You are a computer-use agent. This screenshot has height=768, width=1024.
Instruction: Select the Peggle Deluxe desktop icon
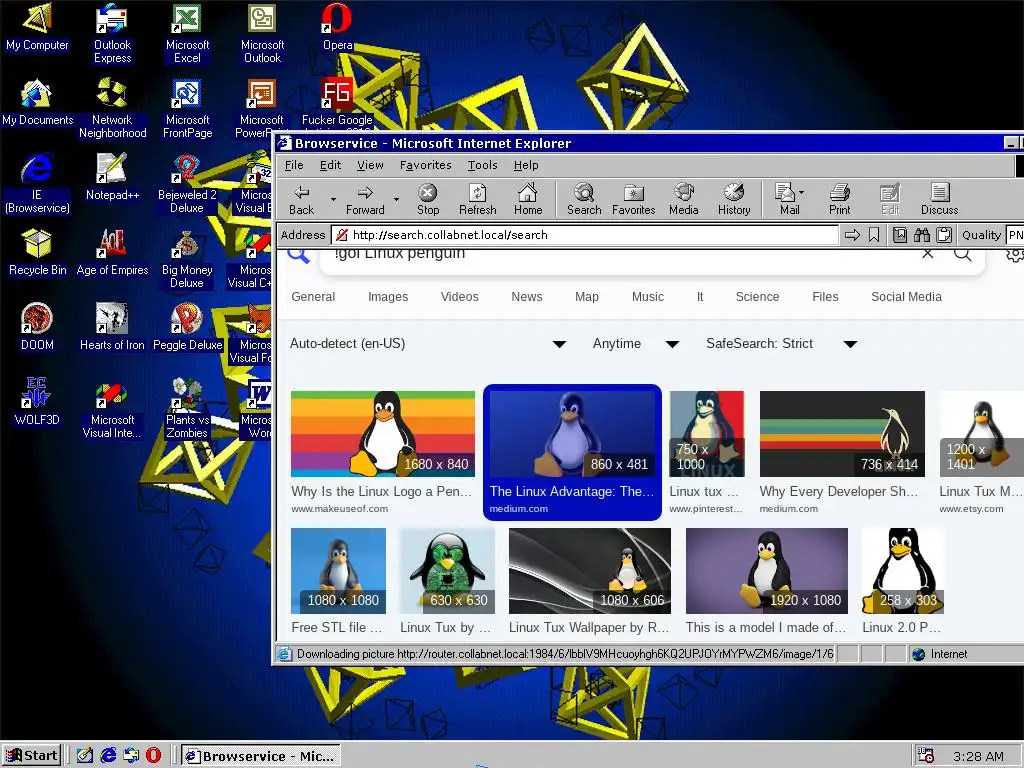187,327
